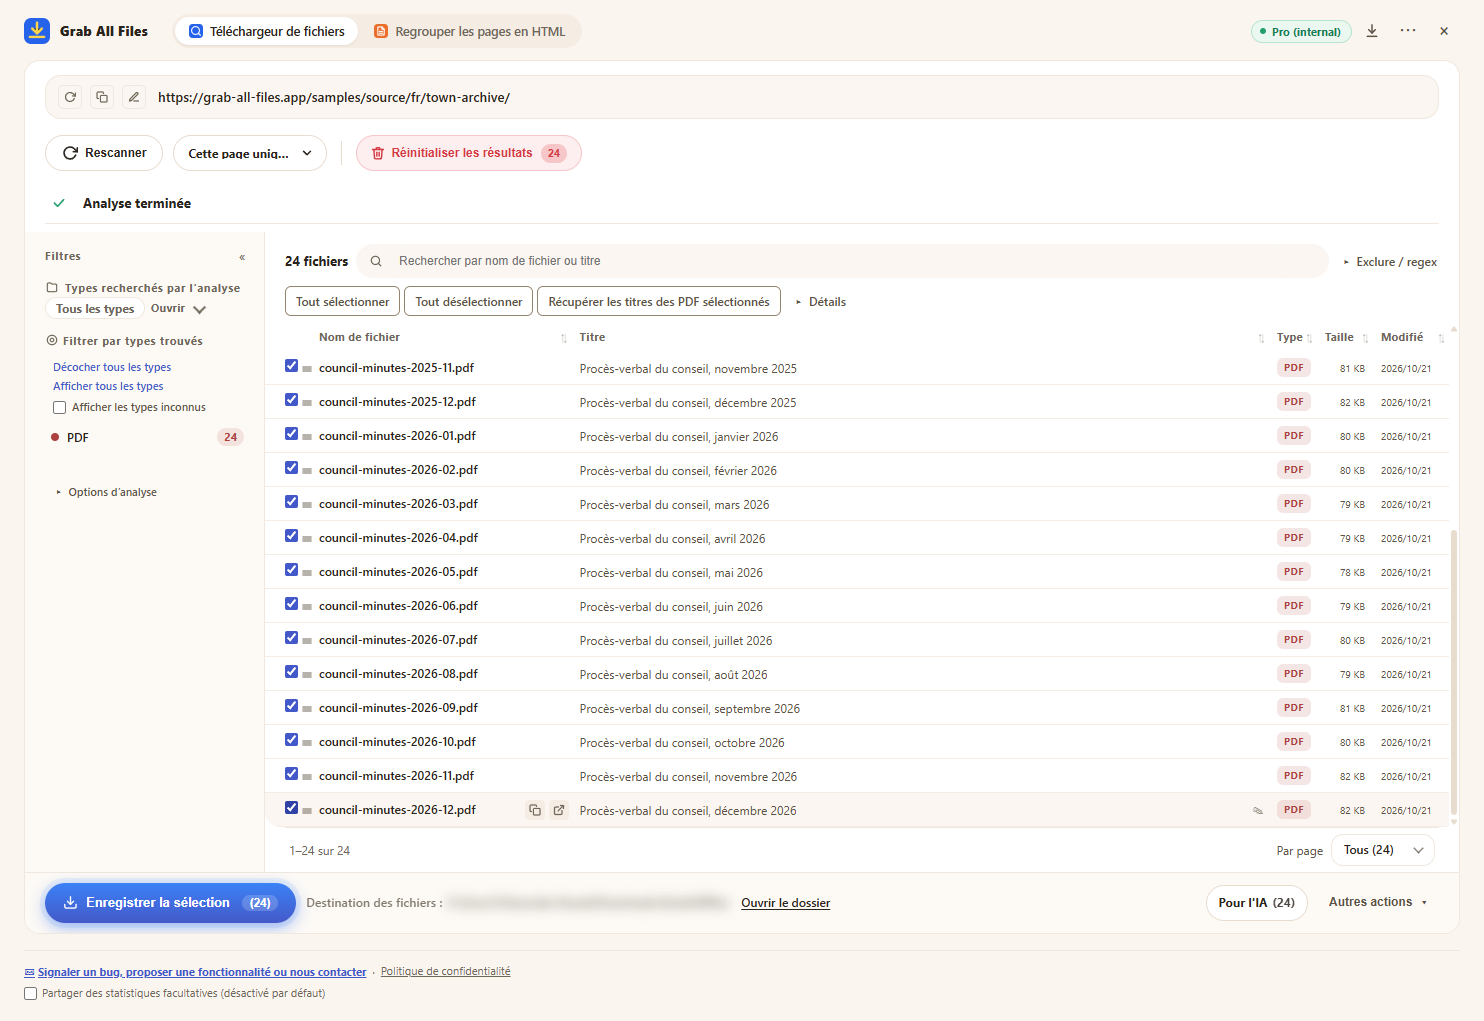
Task: Expand 'Options d'analyse' section
Action: click(x=106, y=492)
